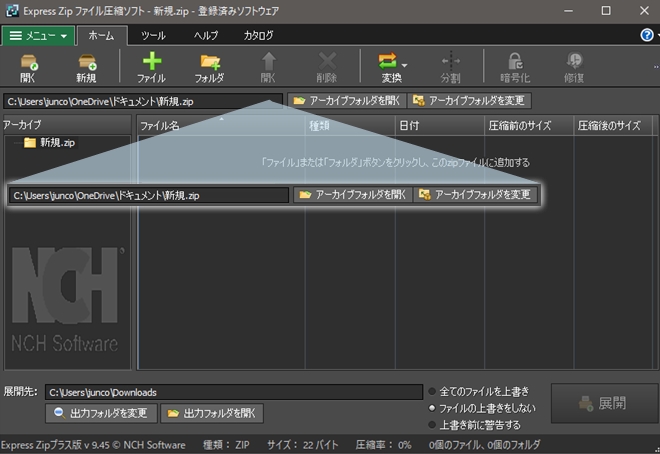Click the 出力フォルダを開く button

pos(212,413)
